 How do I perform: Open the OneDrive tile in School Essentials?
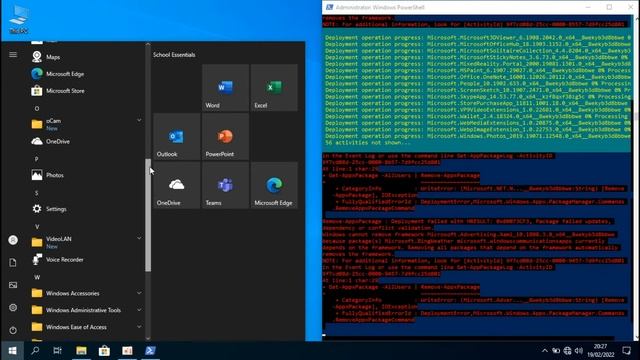[x=177, y=185]
